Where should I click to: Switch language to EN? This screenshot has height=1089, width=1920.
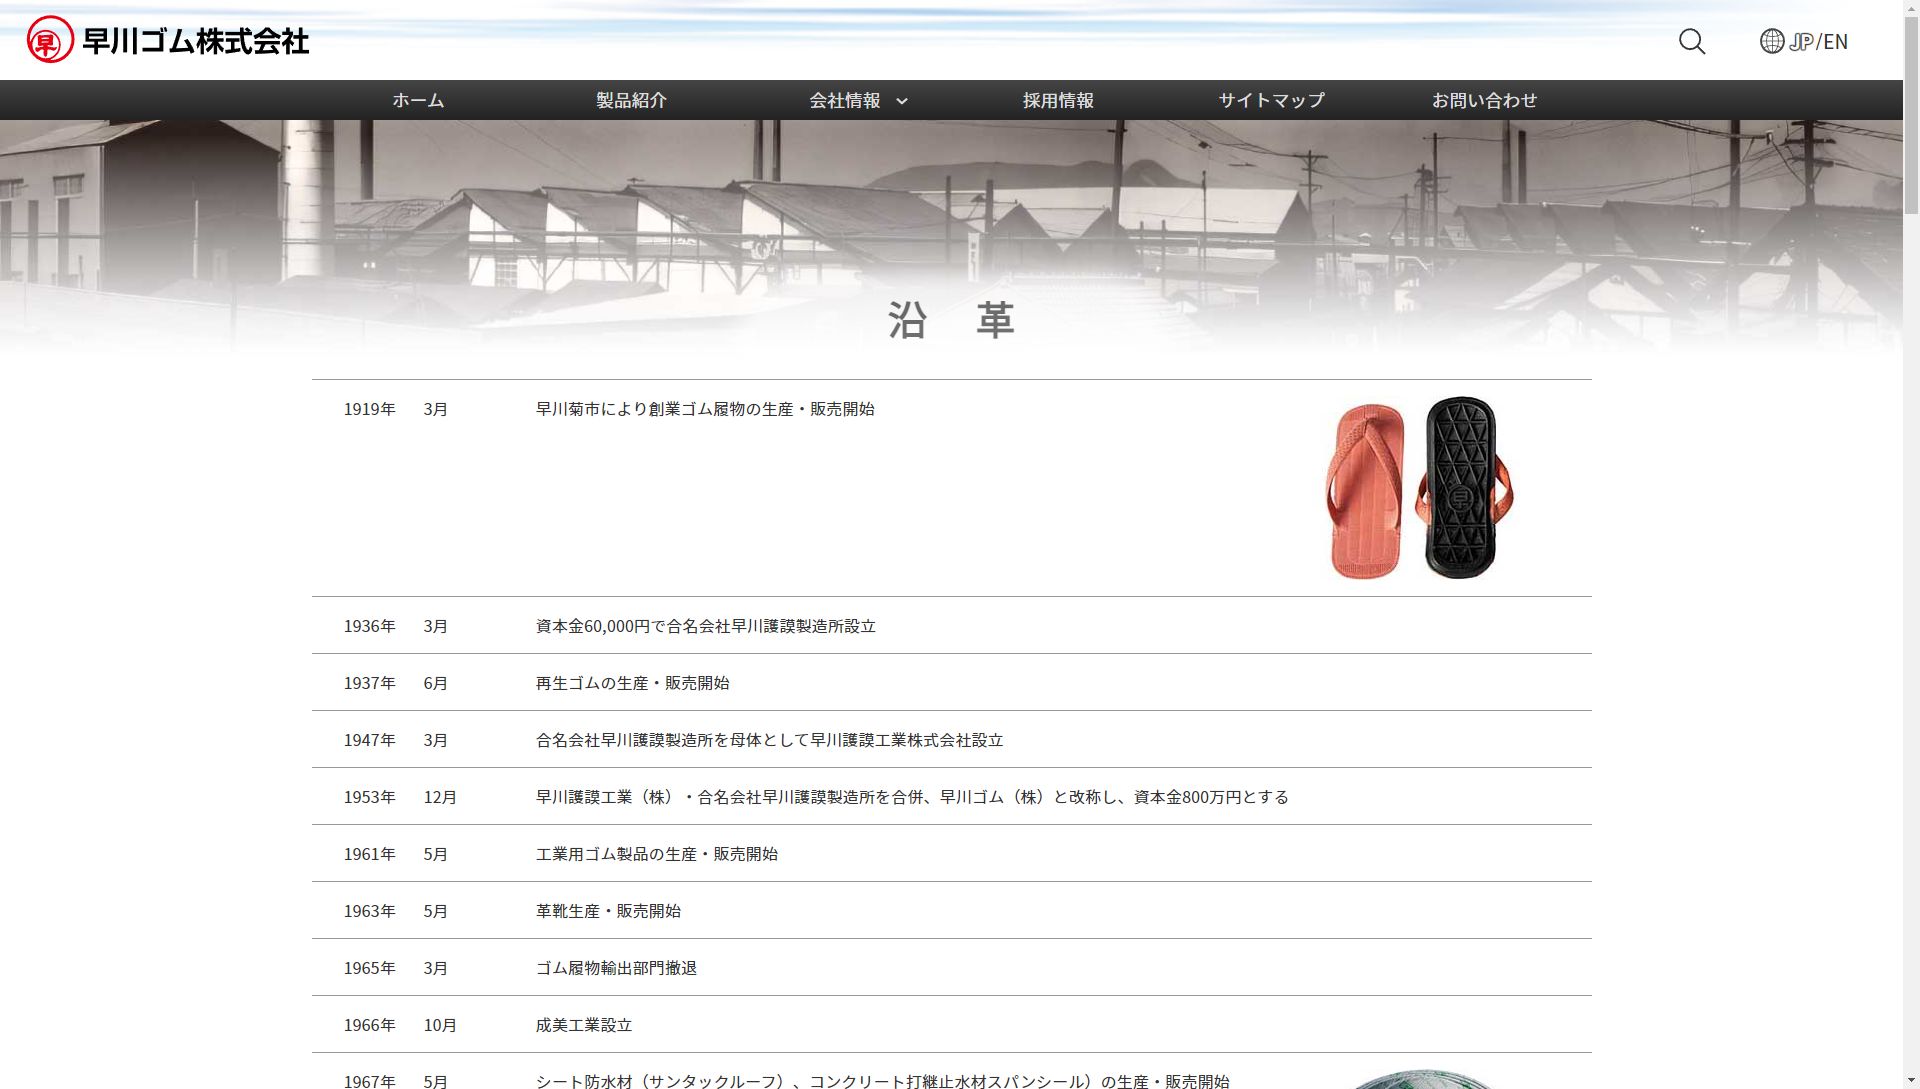(x=1835, y=41)
